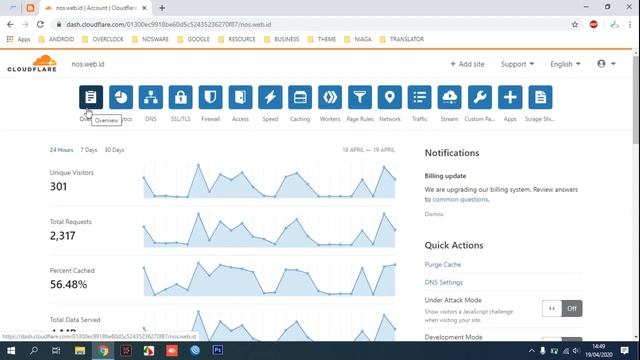Open the Apps plus icon
Screen dimensions: 640x360
coord(510,97)
